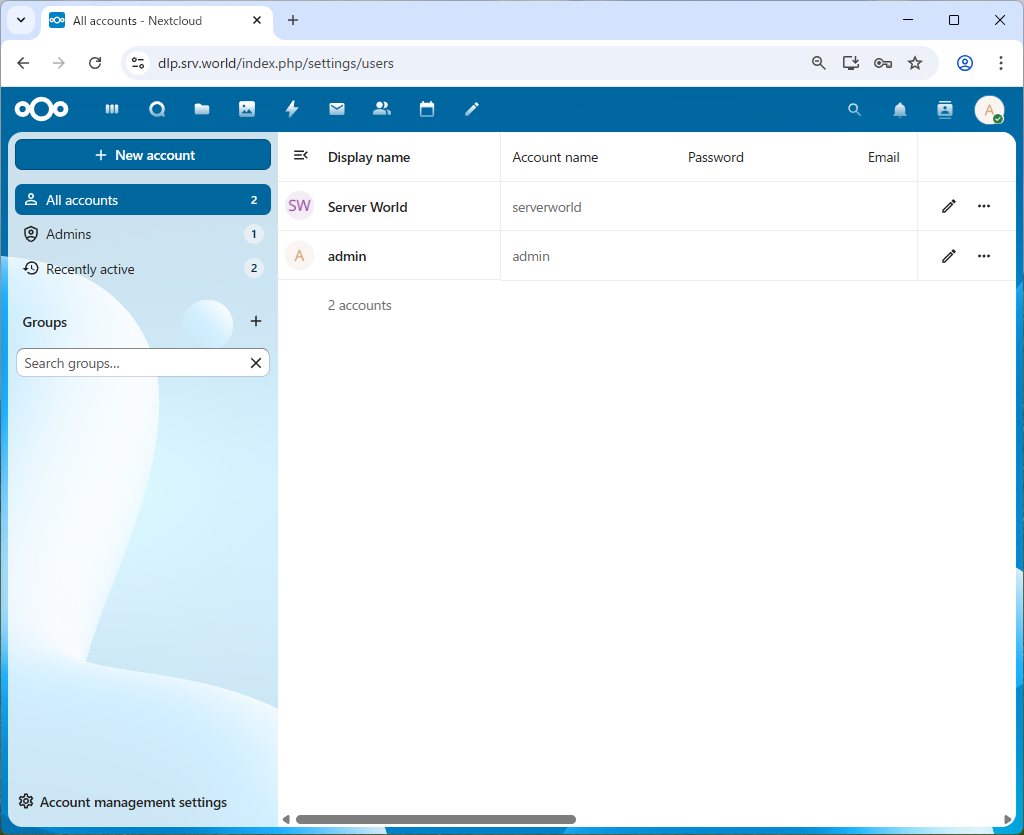This screenshot has width=1024, height=835.
Task: Go back with browser back arrow
Action: (x=24, y=63)
